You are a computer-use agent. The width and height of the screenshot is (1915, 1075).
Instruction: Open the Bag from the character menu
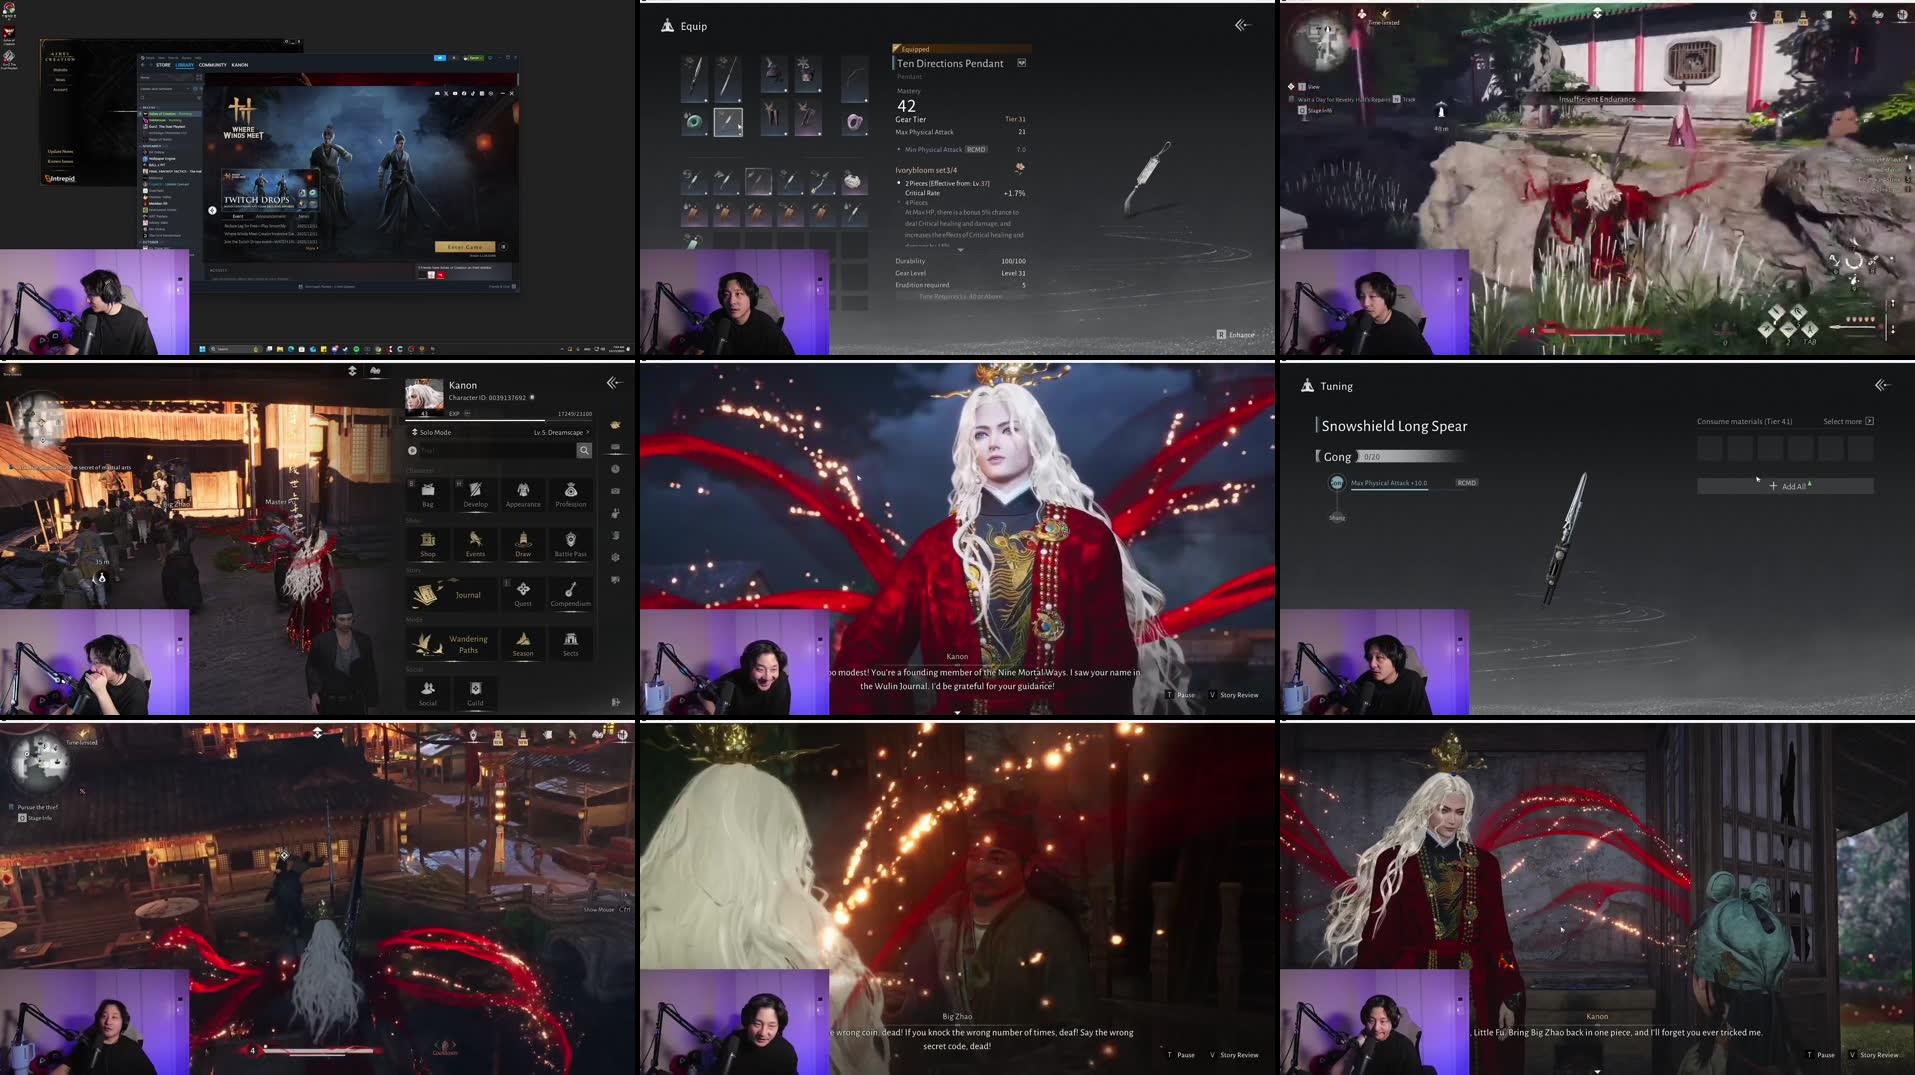coord(427,495)
